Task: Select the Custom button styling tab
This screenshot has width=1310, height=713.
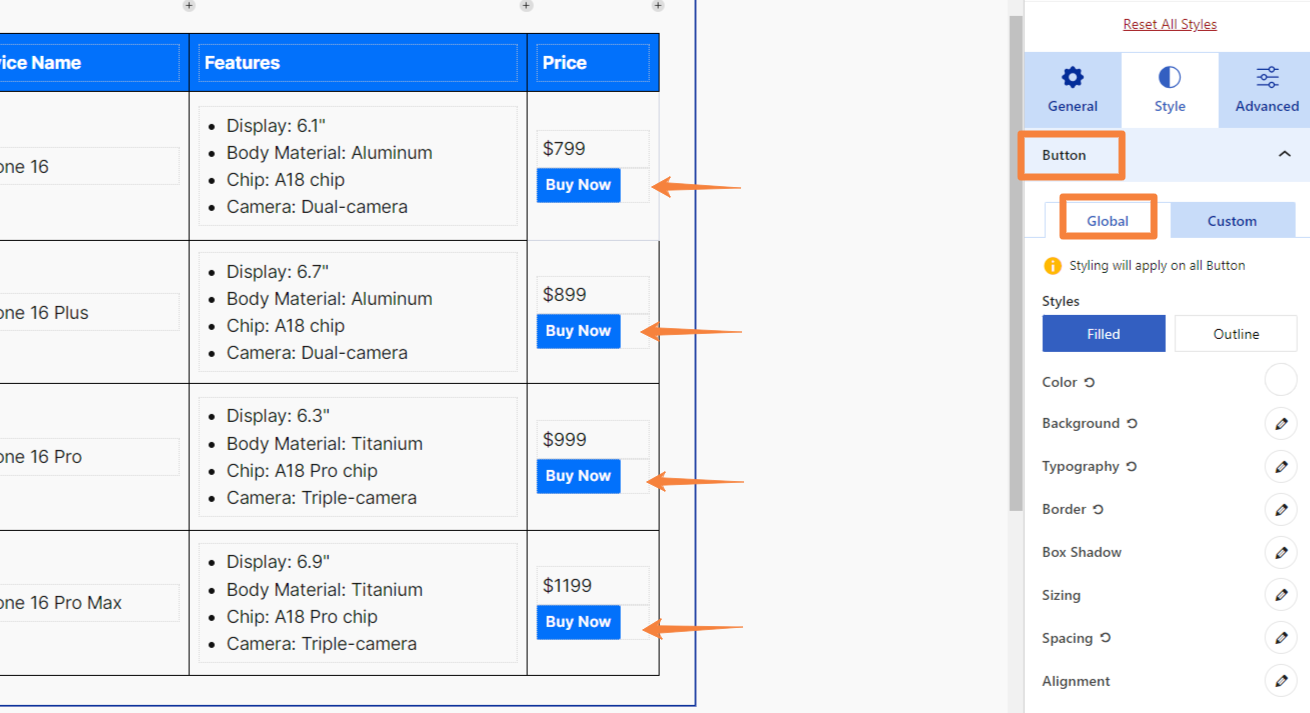Action: [1232, 221]
